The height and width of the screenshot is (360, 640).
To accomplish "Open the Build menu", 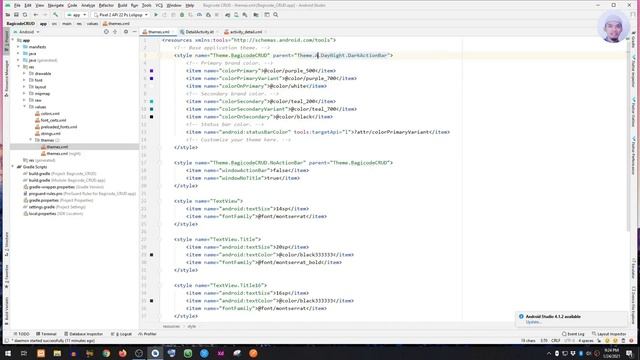I will point(122,5).
